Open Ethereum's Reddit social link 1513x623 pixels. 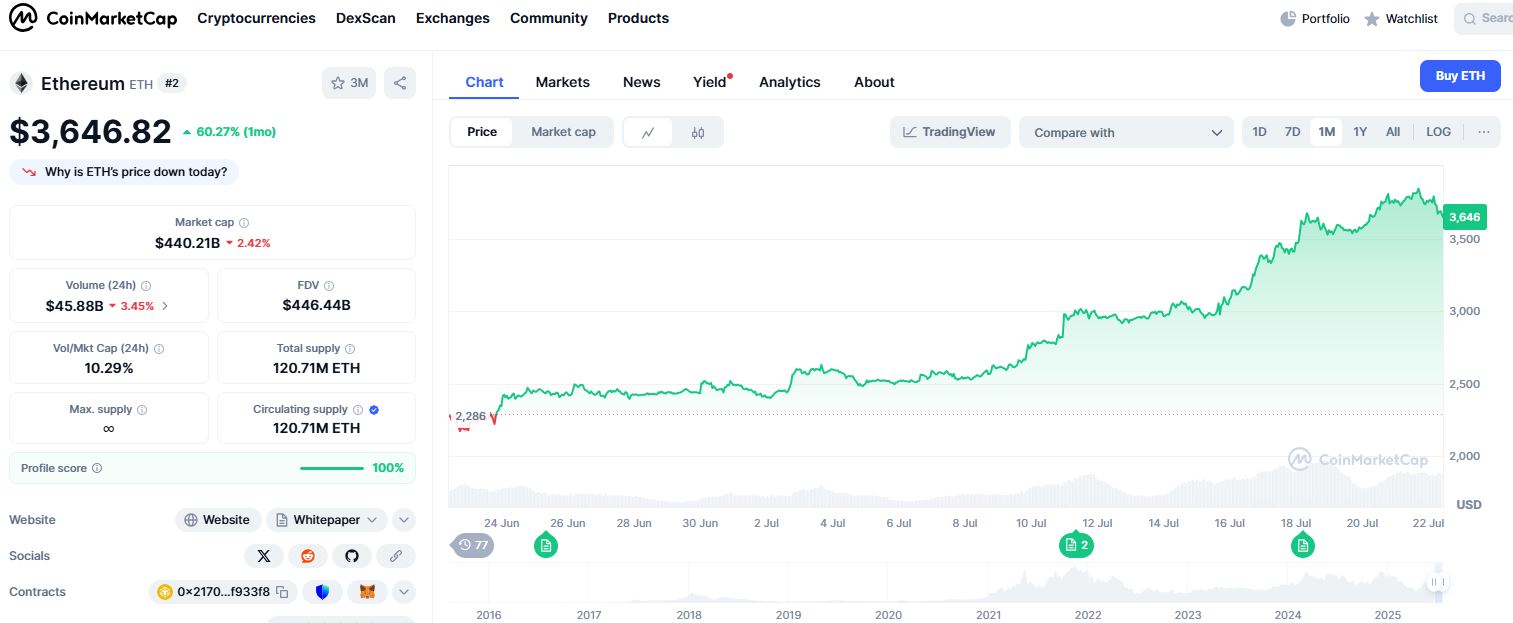[x=307, y=556]
